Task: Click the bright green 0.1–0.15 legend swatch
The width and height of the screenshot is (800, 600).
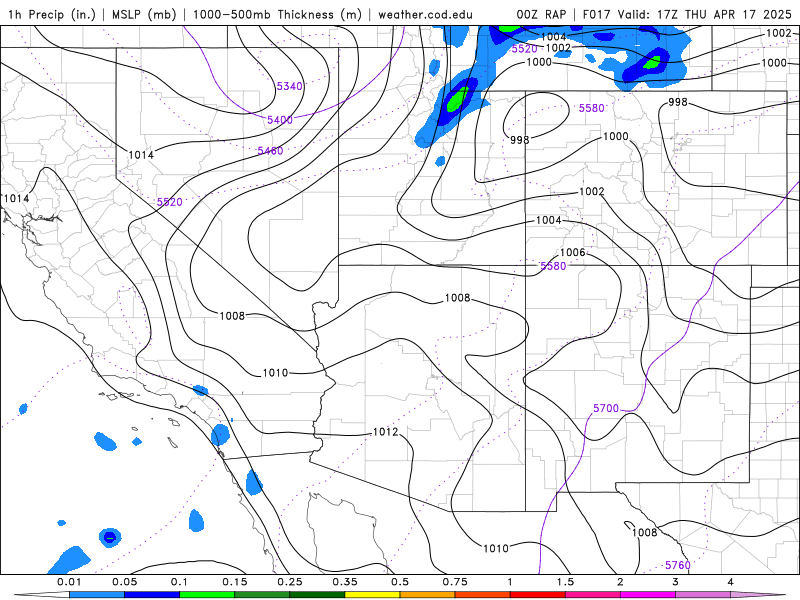Action: coord(207,595)
